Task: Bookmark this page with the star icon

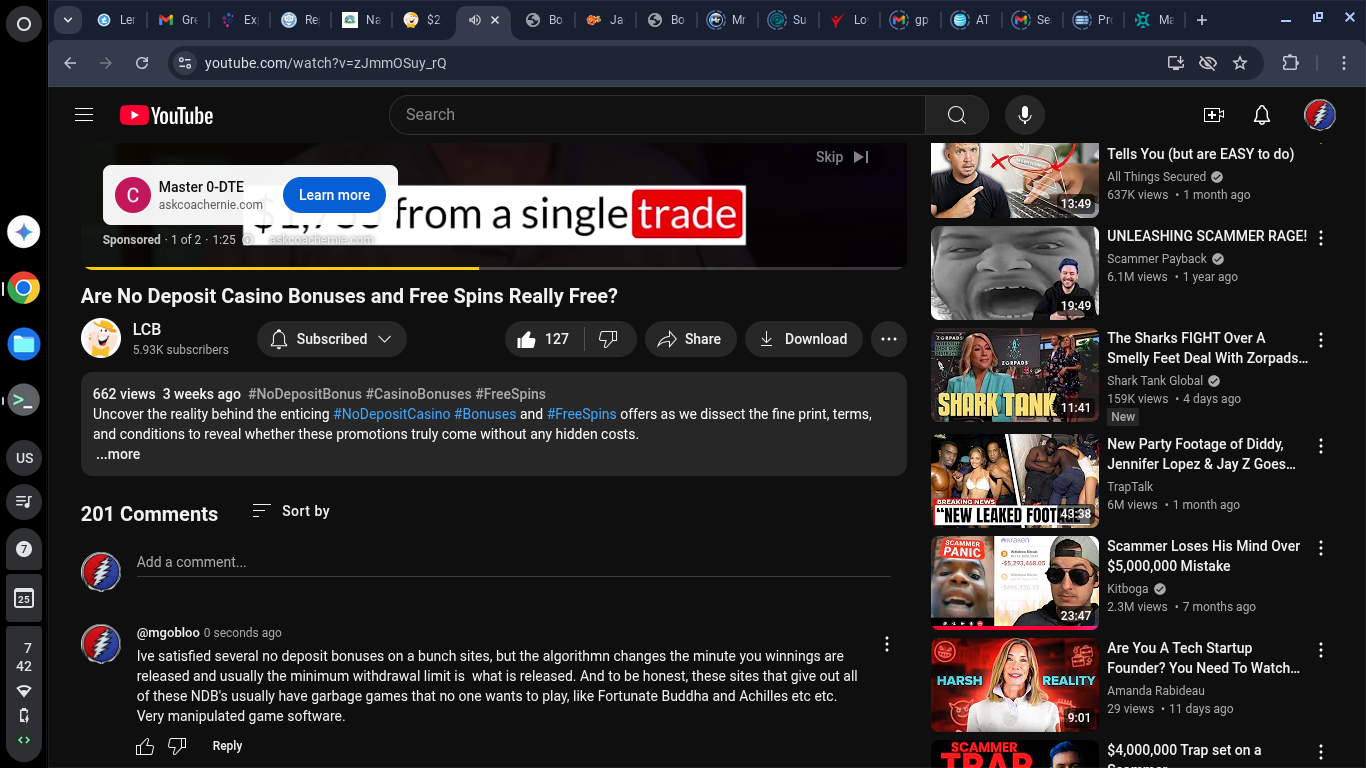Action: pyautogui.click(x=1240, y=63)
